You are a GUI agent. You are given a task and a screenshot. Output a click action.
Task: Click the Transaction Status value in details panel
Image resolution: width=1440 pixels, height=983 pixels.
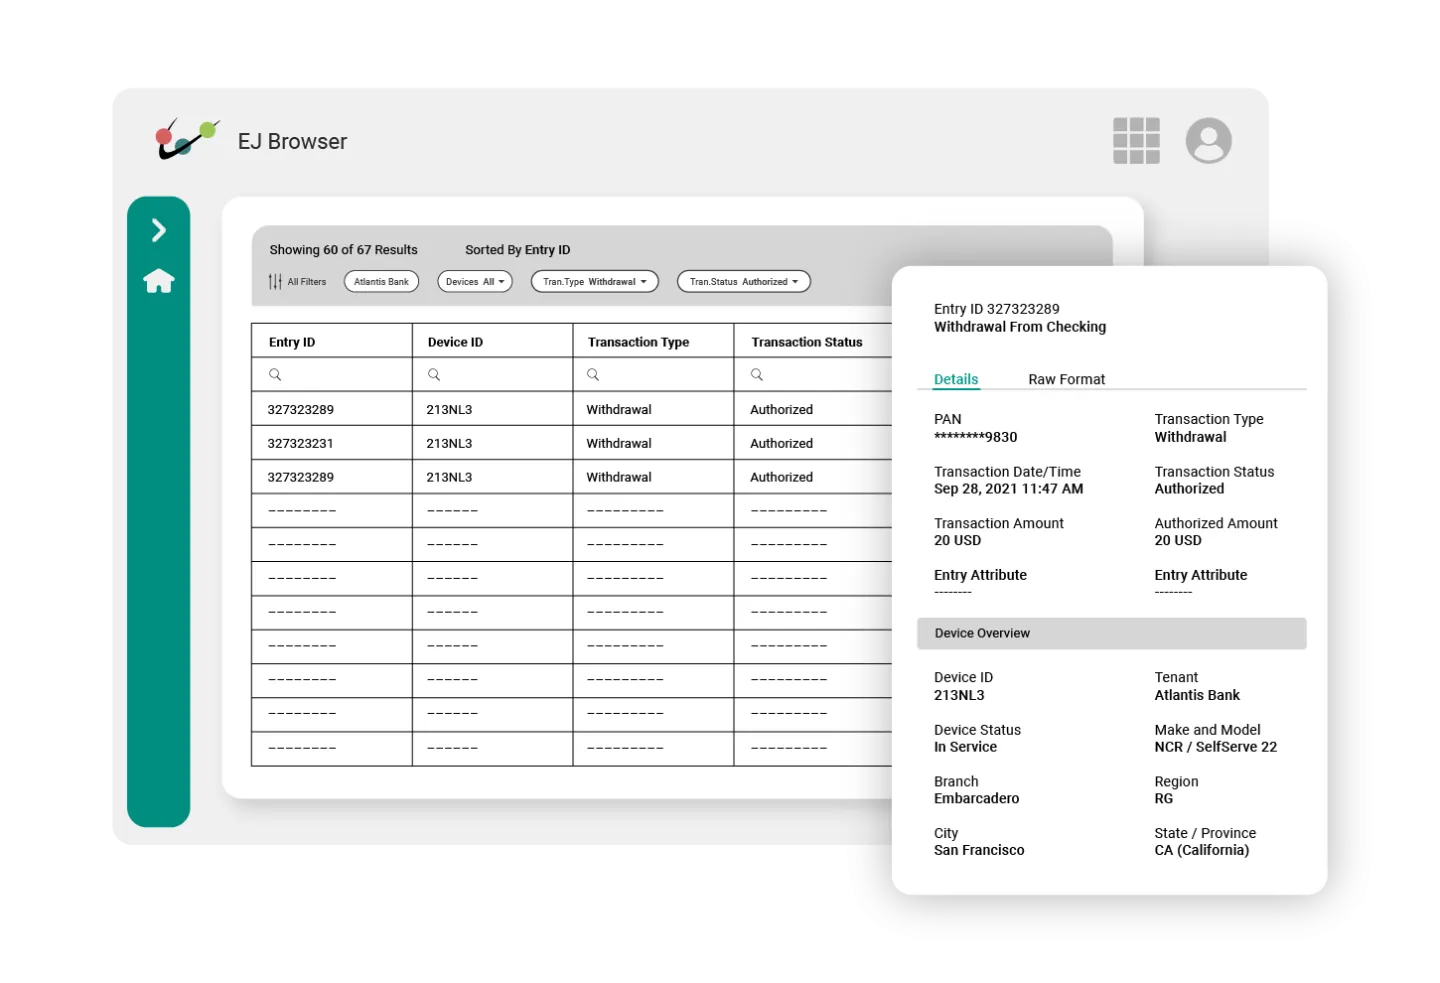[1189, 489]
